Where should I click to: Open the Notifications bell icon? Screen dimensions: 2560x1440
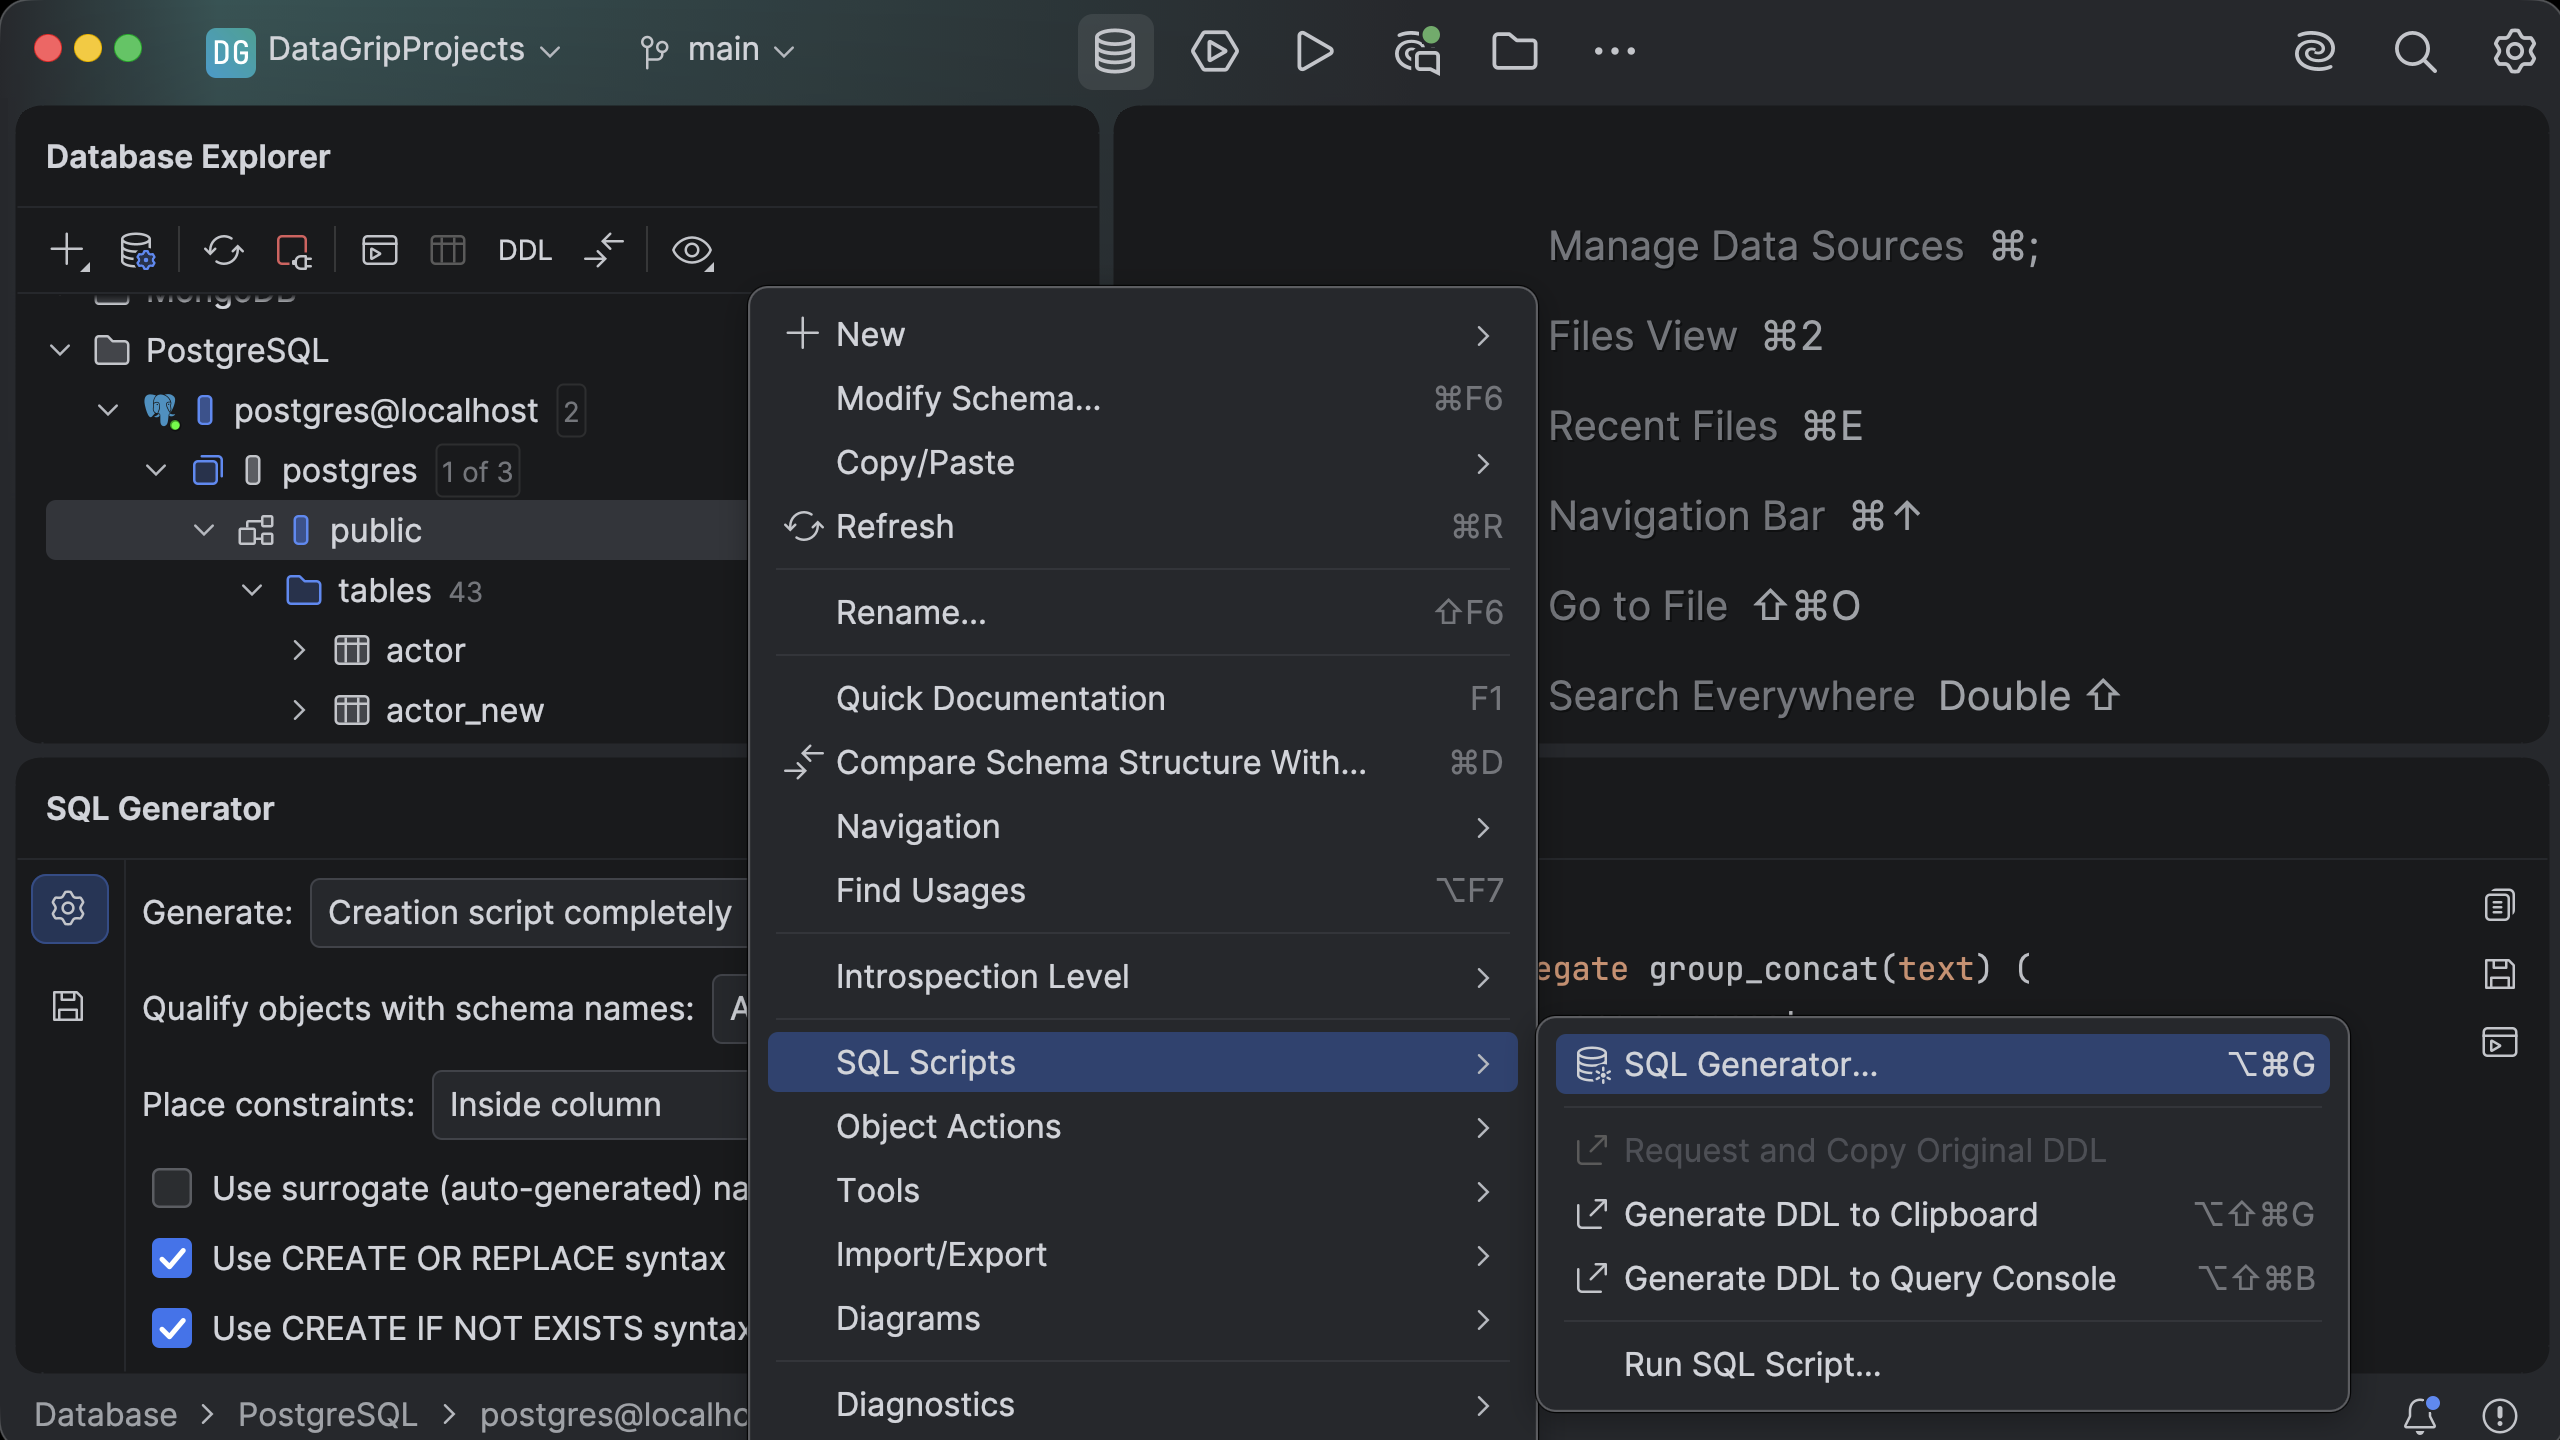click(x=2421, y=1414)
